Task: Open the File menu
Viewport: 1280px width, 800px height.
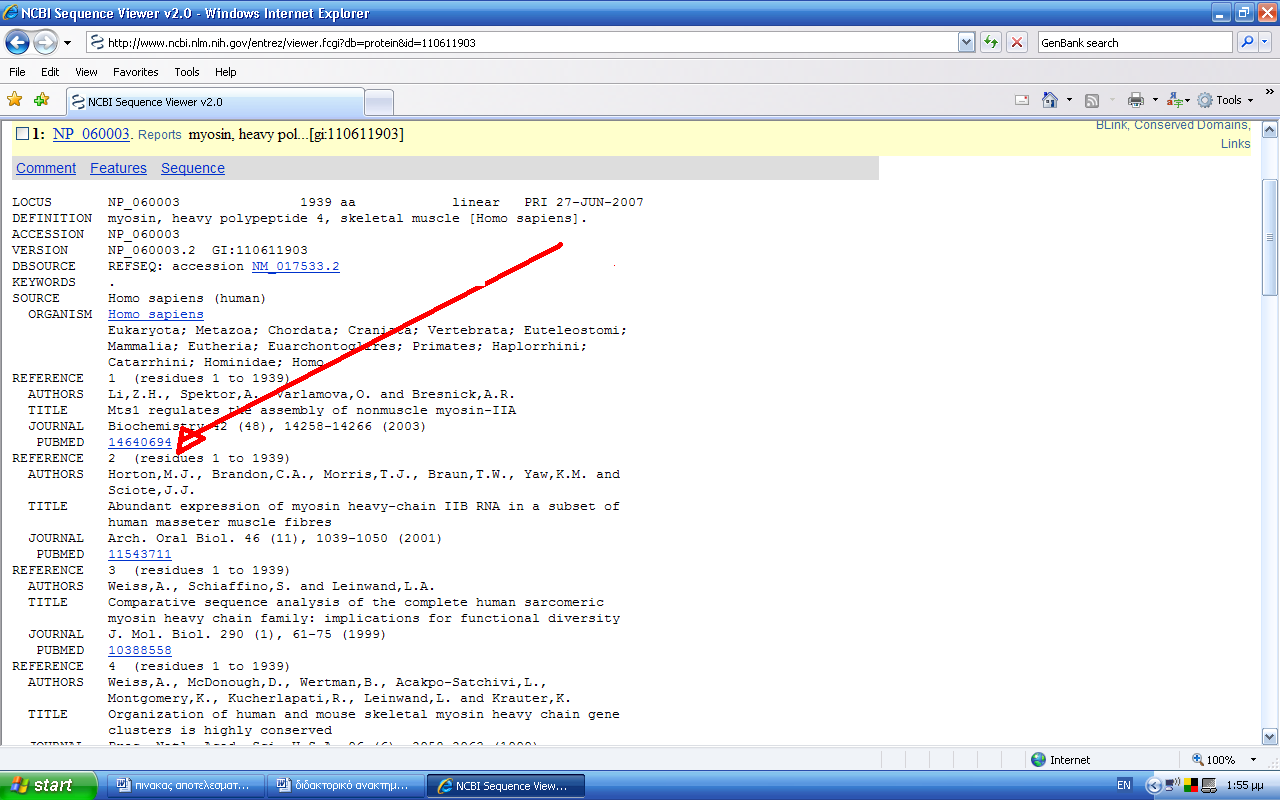Action: click(17, 72)
